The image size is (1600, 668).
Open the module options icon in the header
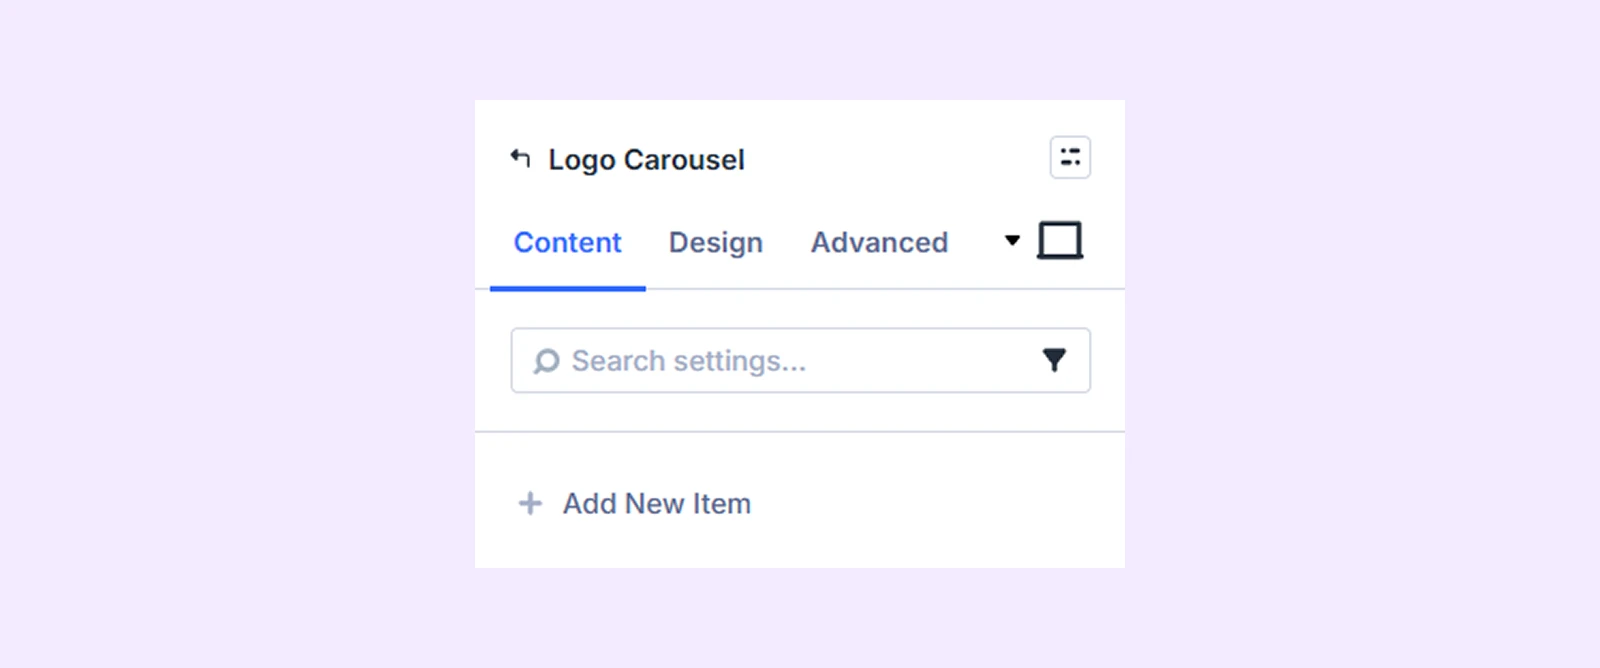1070,158
